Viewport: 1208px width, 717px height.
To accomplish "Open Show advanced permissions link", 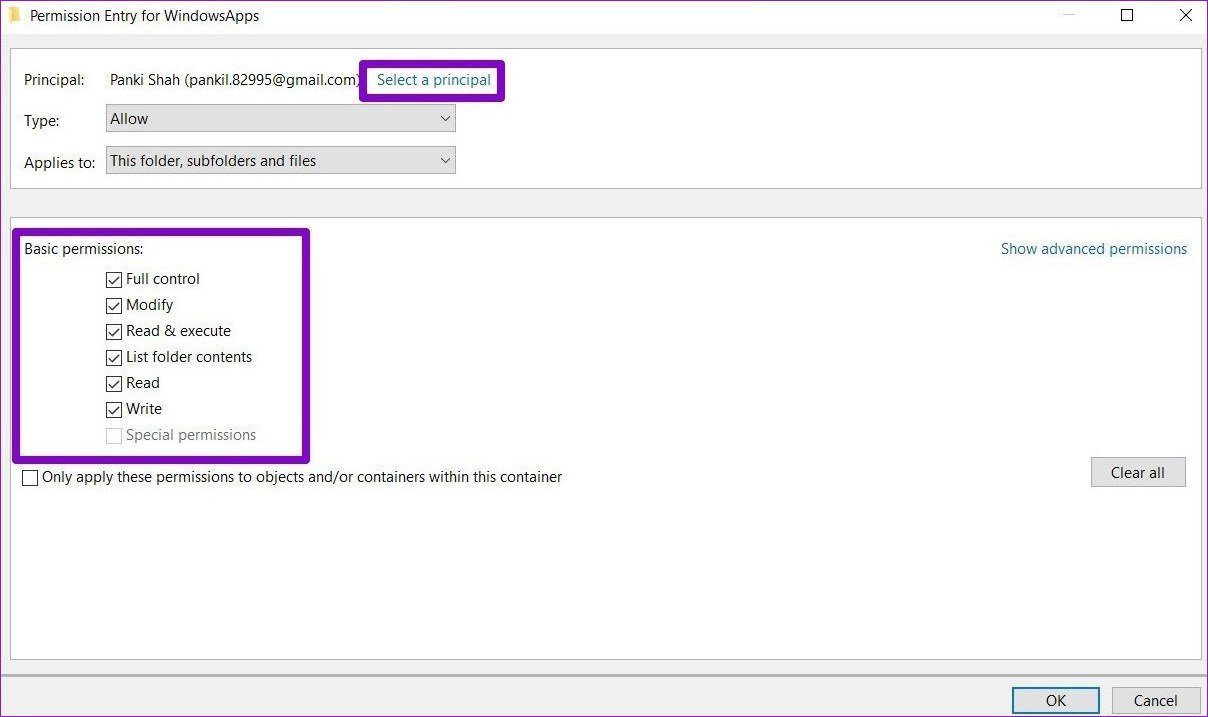I will [x=1094, y=249].
